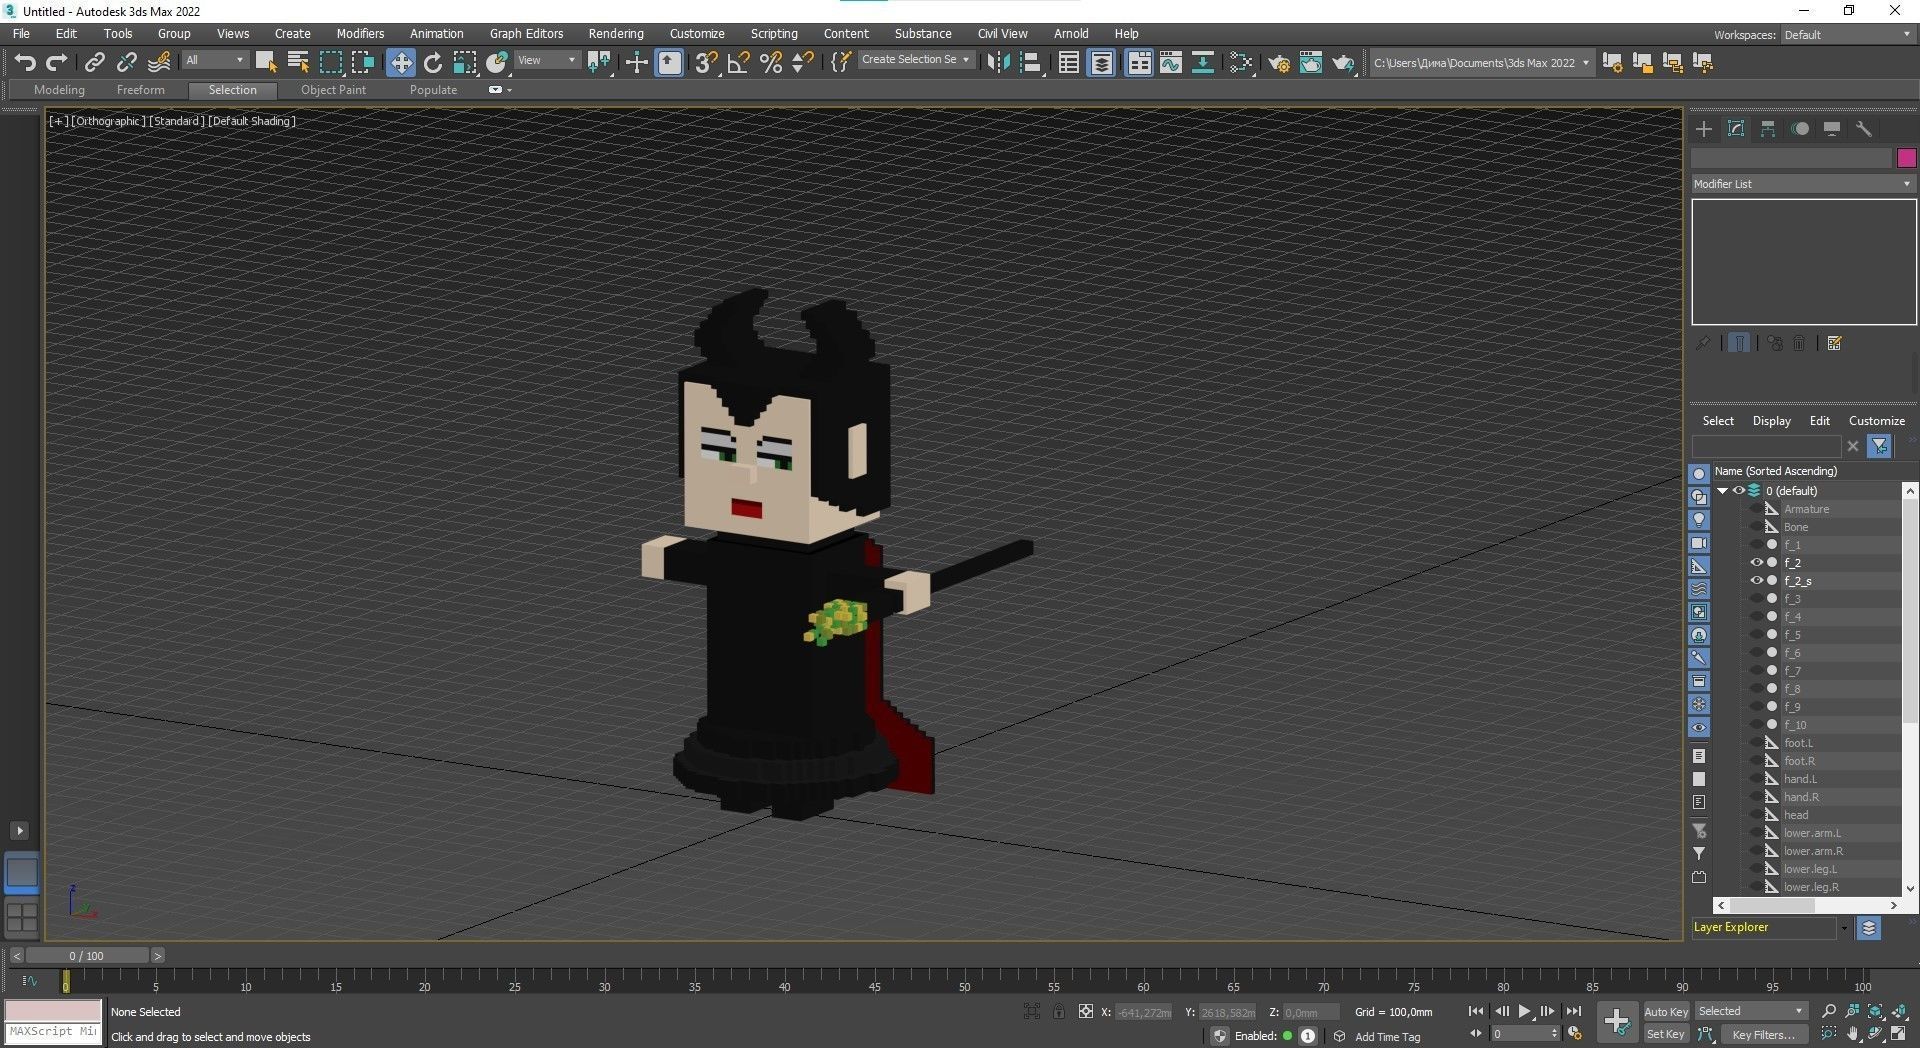The height and width of the screenshot is (1048, 1920).
Task: Click the Set Key button
Action: pyautogui.click(x=1666, y=1035)
